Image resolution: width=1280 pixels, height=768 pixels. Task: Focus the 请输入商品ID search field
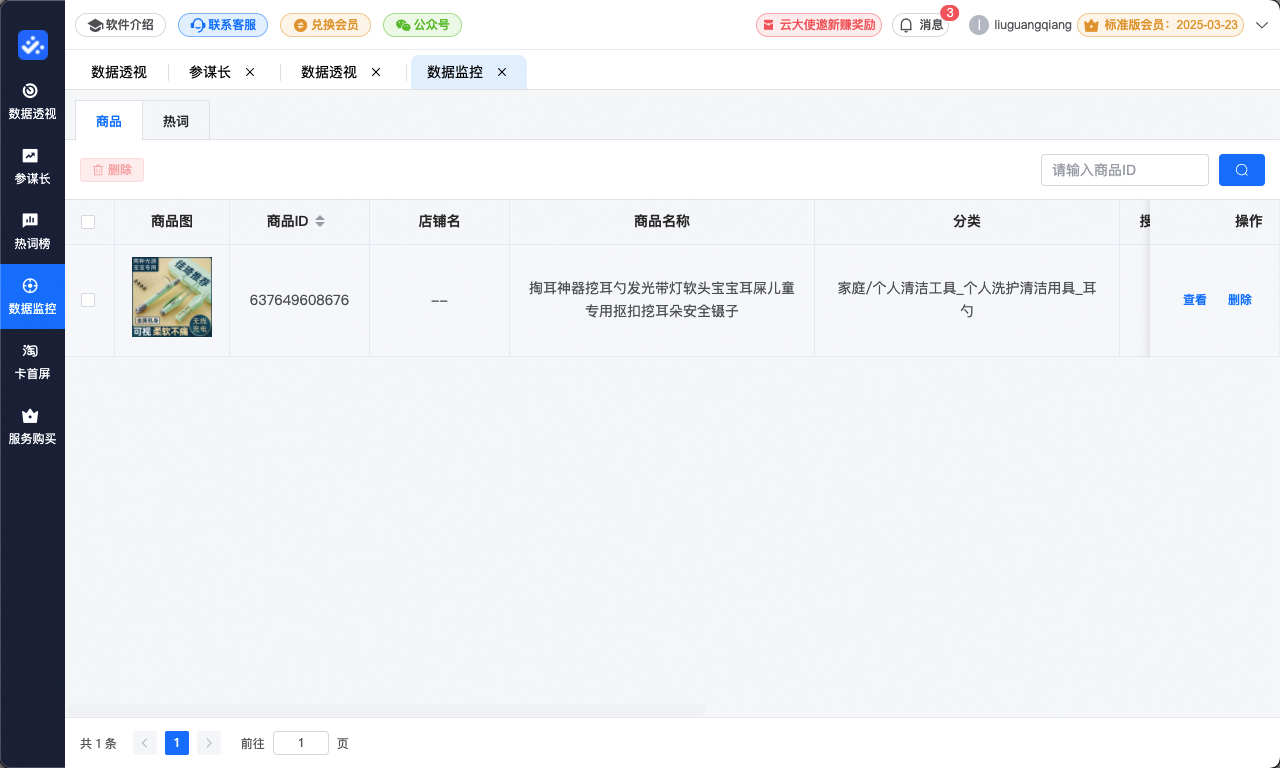click(1124, 170)
